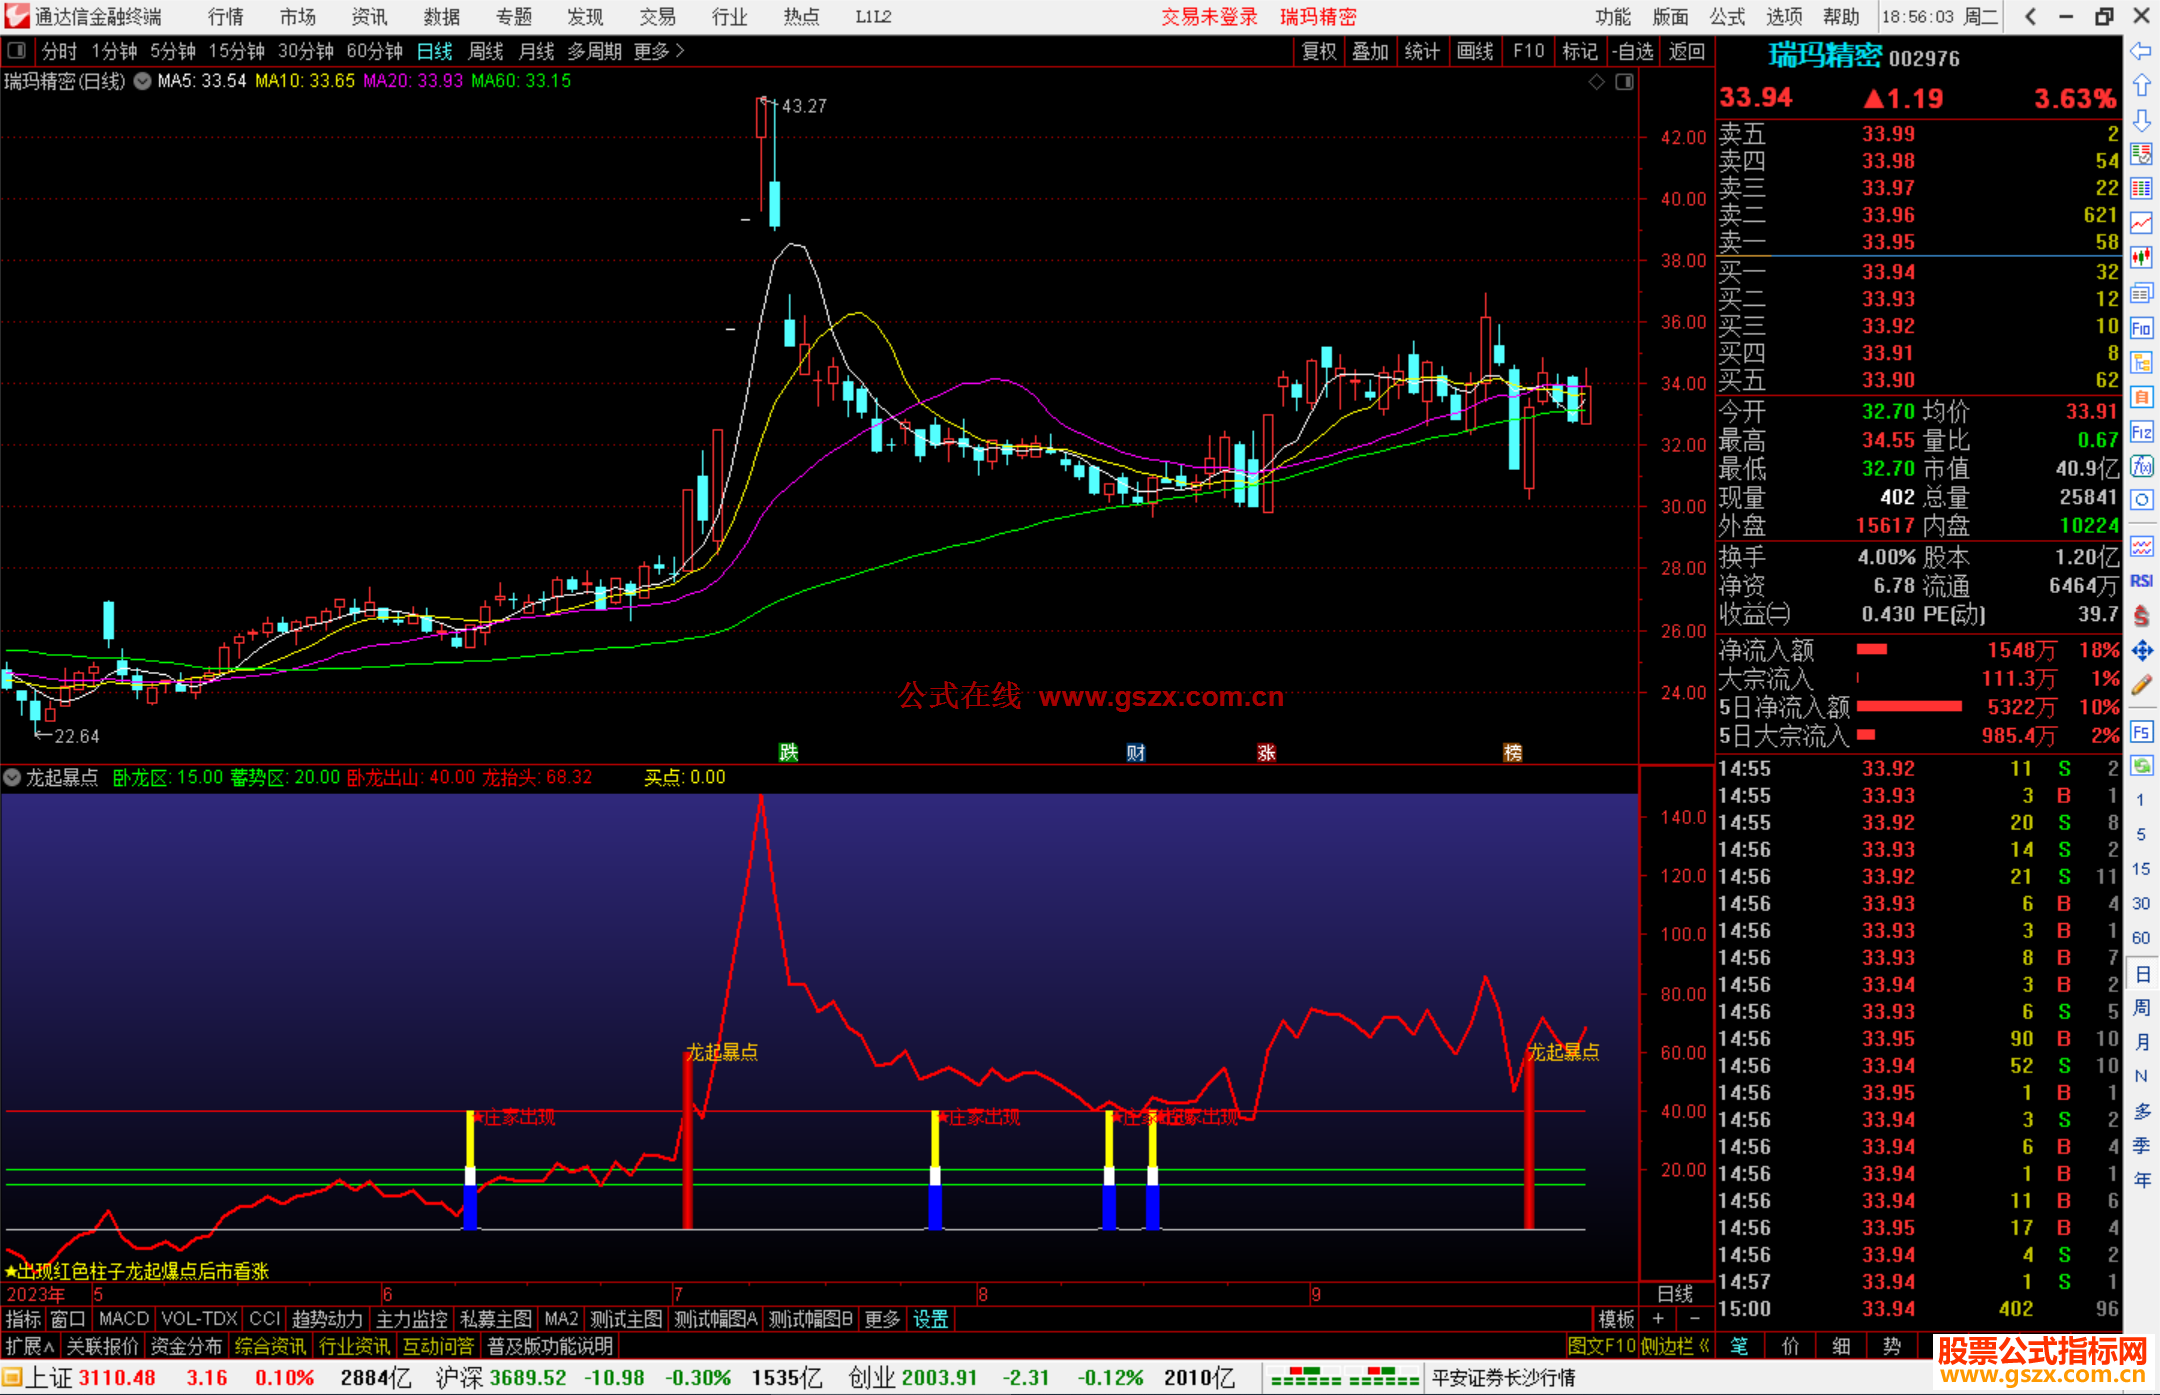The height and width of the screenshot is (1395, 2160).
Task: Switch to the VOL-TDX indicator tab
Action: pos(199,1319)
